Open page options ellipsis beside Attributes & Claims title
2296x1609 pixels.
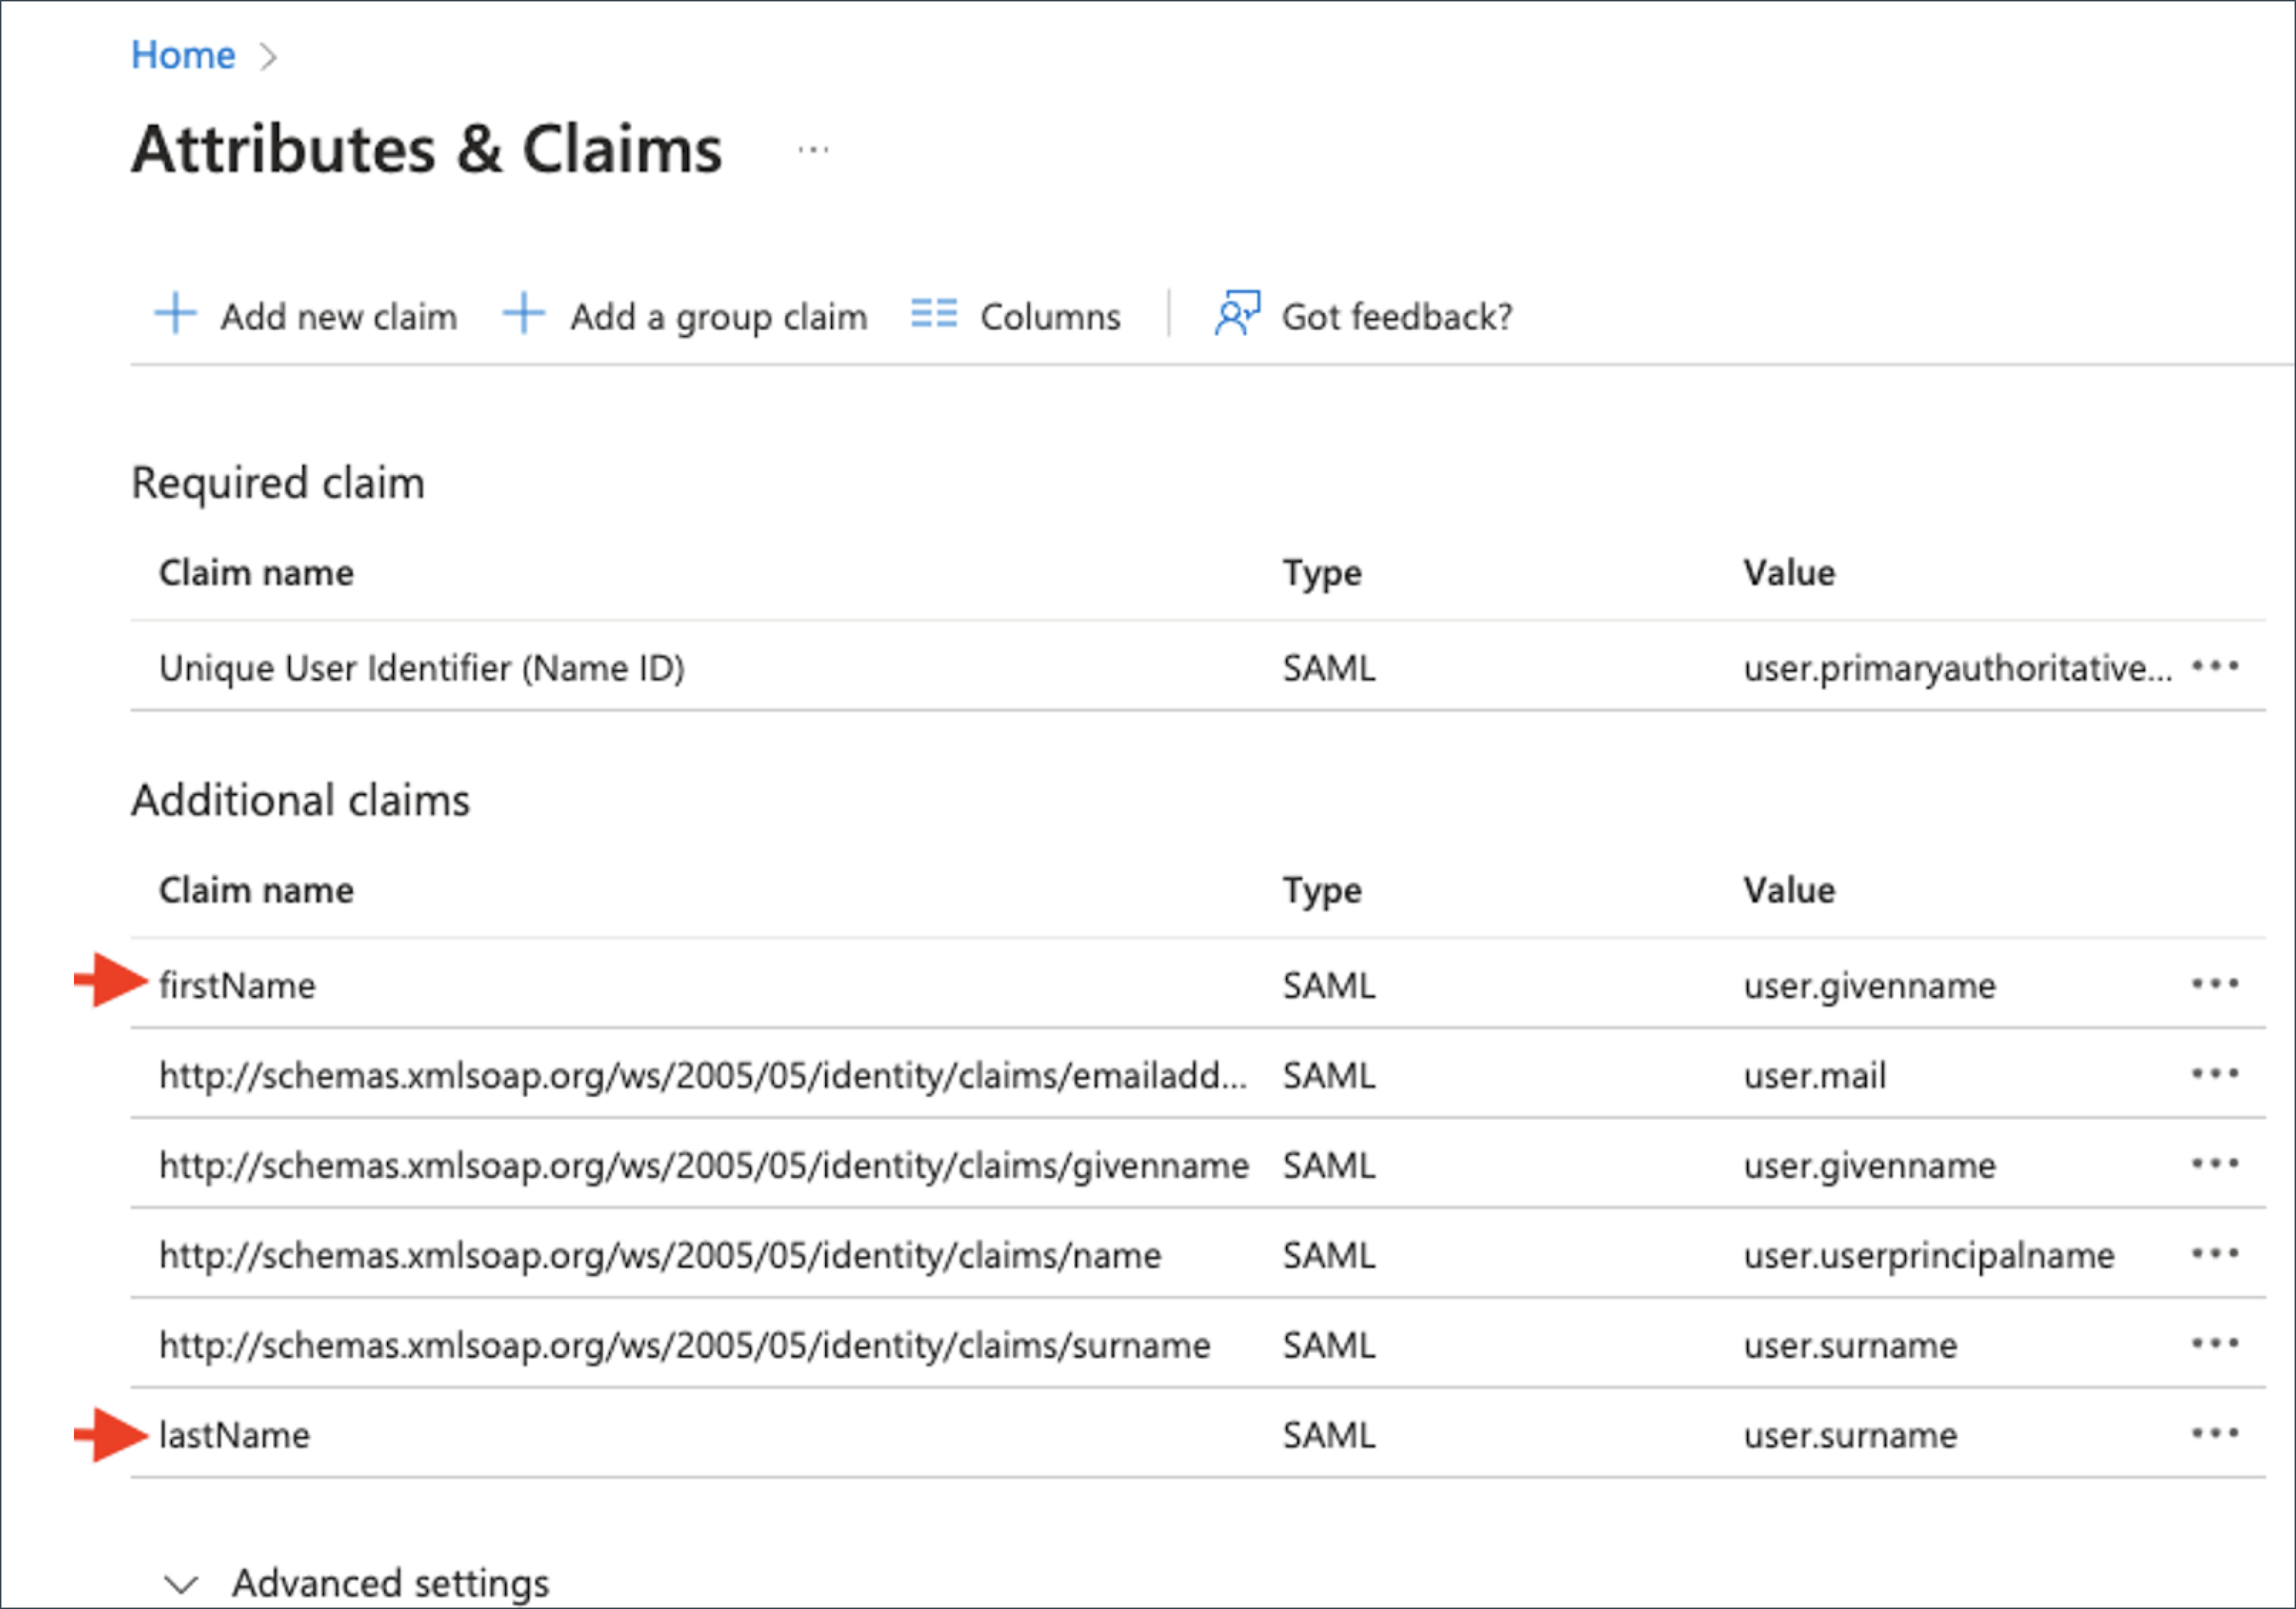click(x=813, y=151)
